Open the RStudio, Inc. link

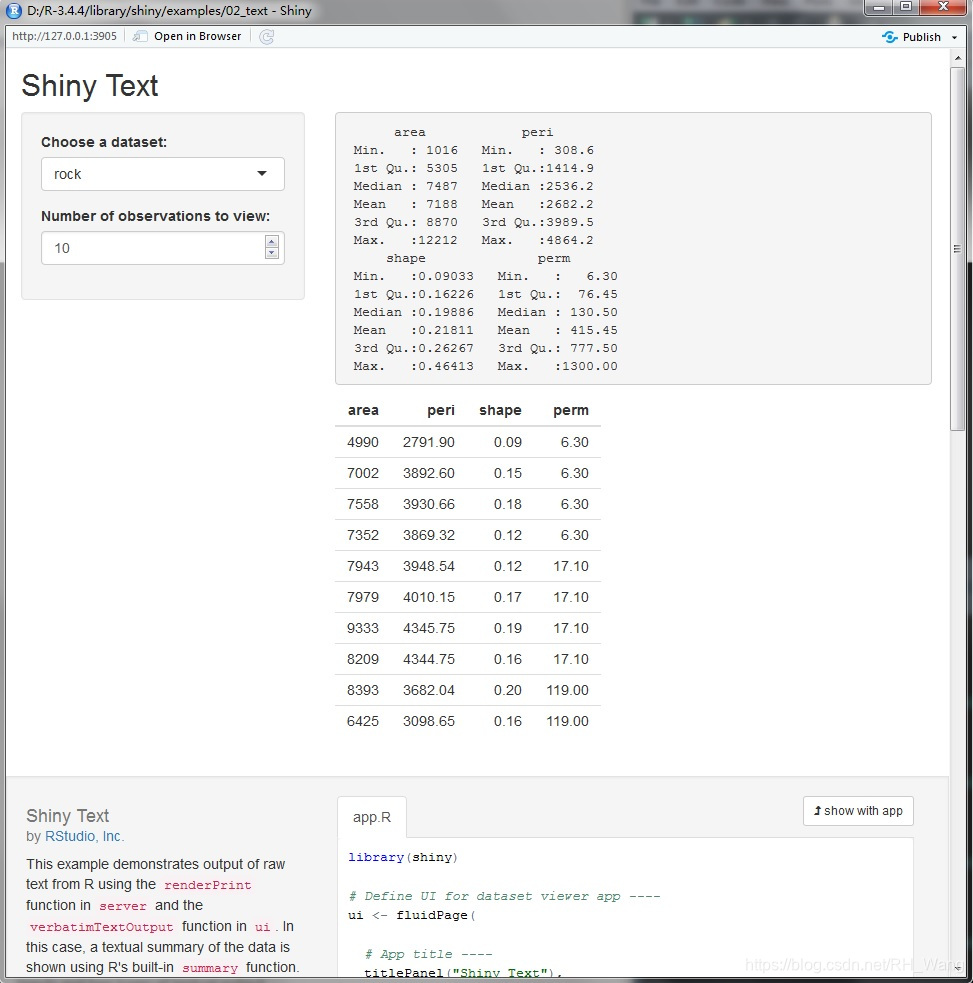(x=85, y=836)
